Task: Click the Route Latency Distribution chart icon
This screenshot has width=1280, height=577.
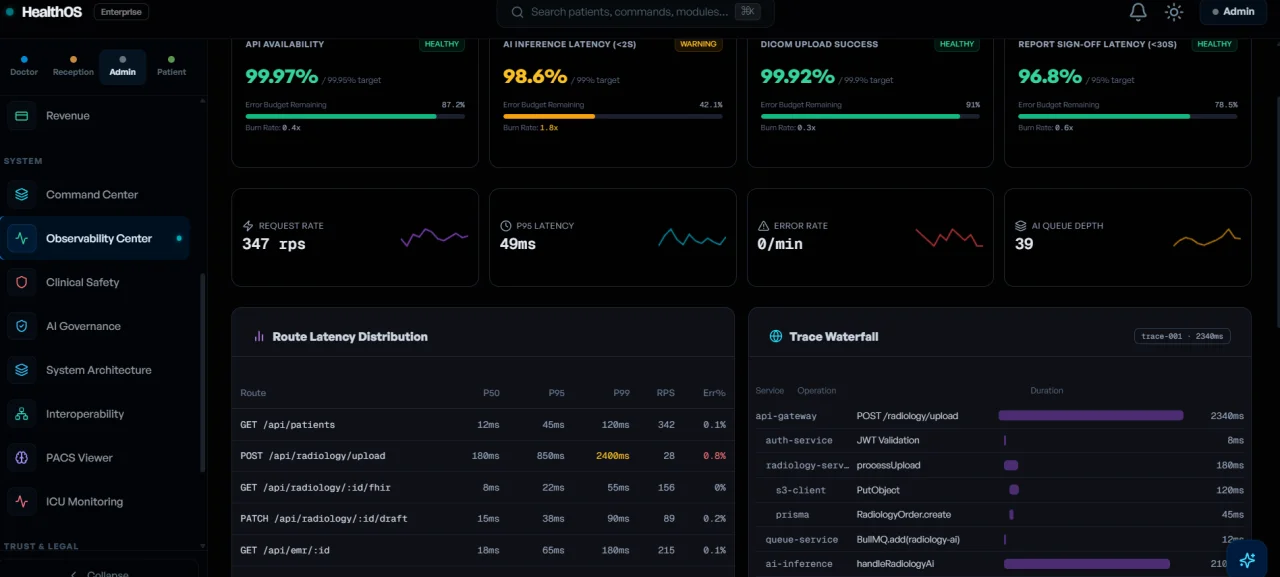Action: click(259, 337)
